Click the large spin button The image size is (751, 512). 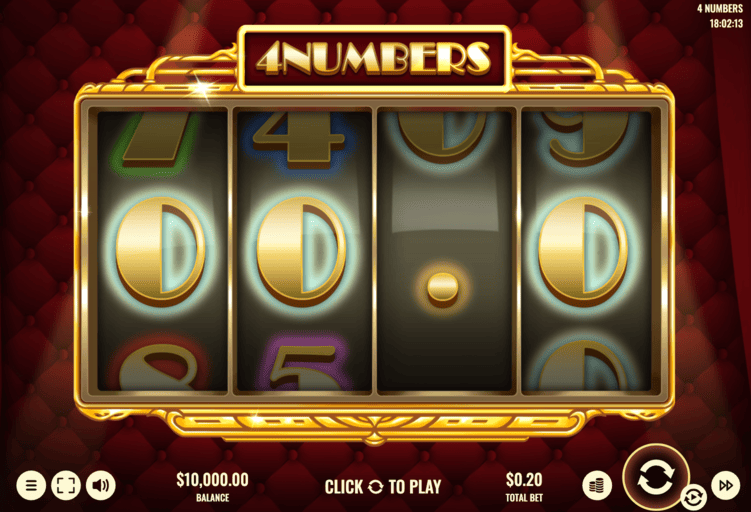click(x=655, y=477)
